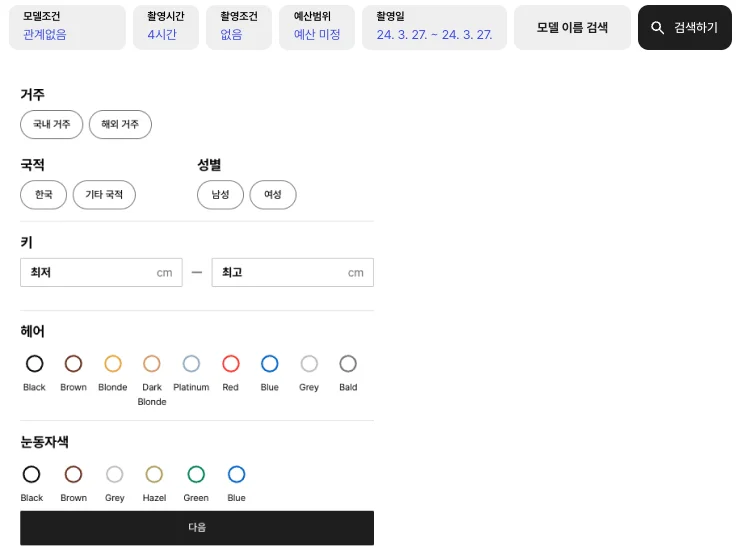Pick the Platinum hair color swatch

[x=191, y=364]
